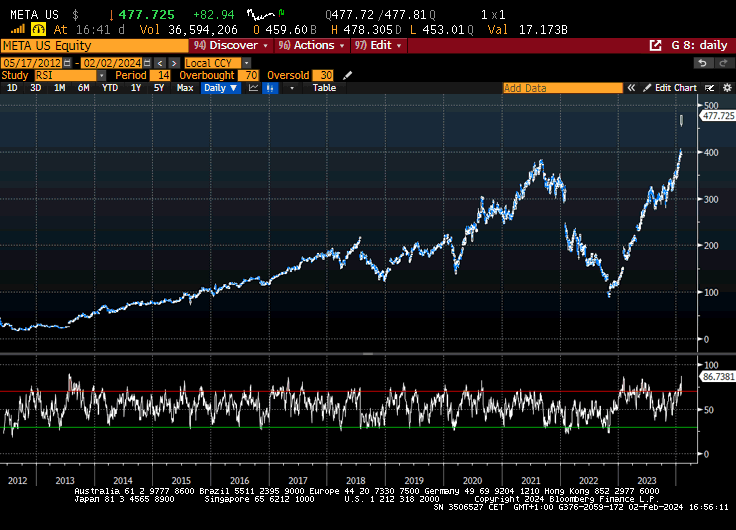Select the YTD range
The height and width of the screenshot is (530, 736).
110,88
